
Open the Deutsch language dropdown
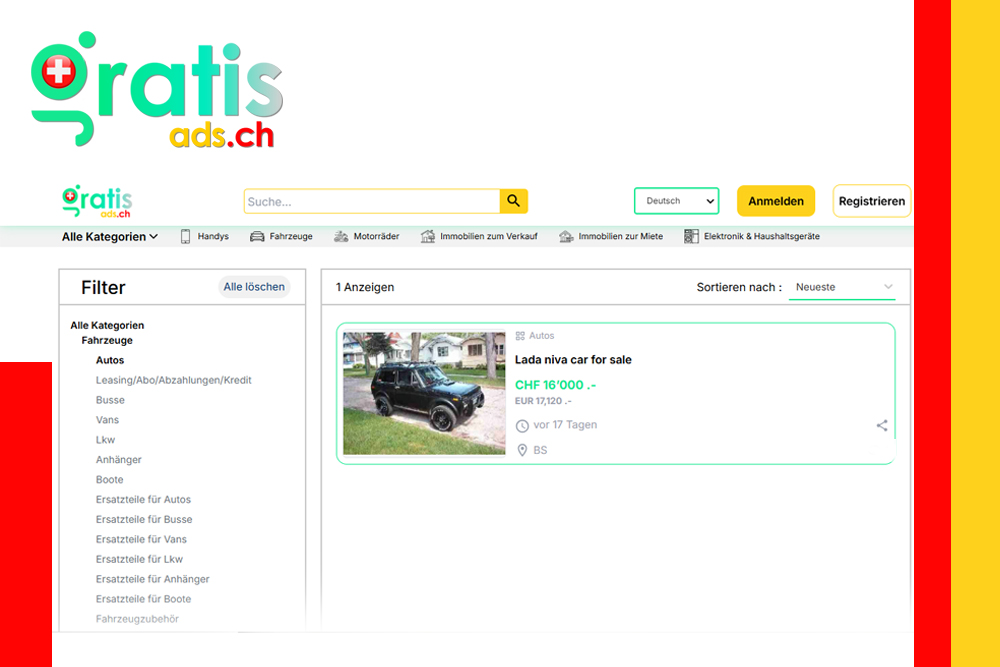[x=676, y=201]
